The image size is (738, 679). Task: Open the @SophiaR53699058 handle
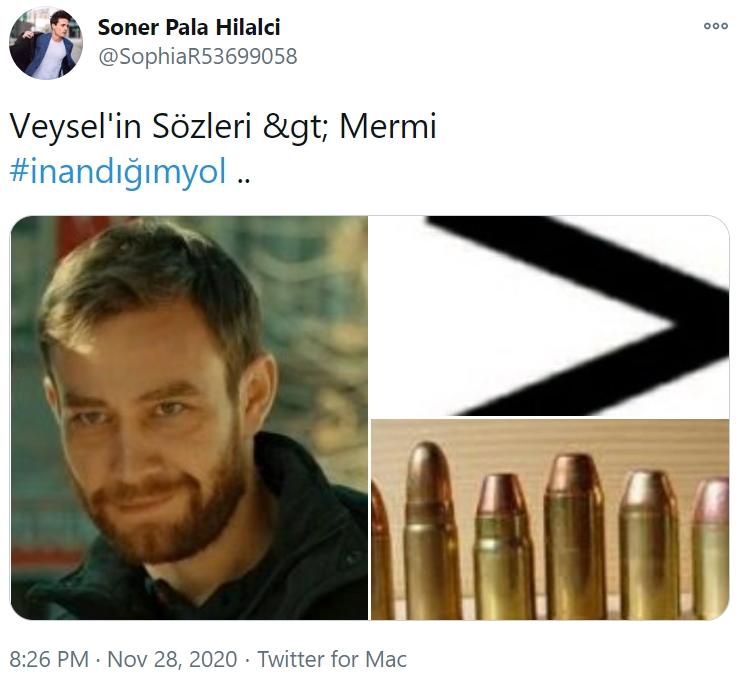pos(197,57)
